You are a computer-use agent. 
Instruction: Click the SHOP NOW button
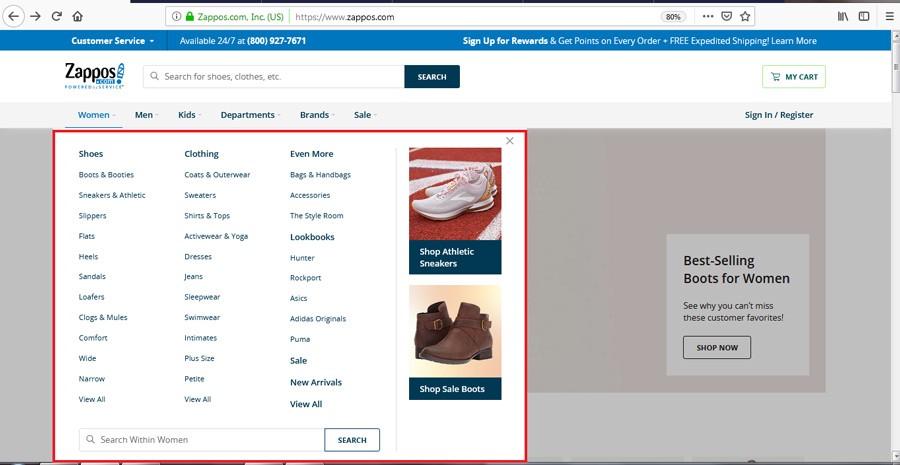tap(716, 348)
